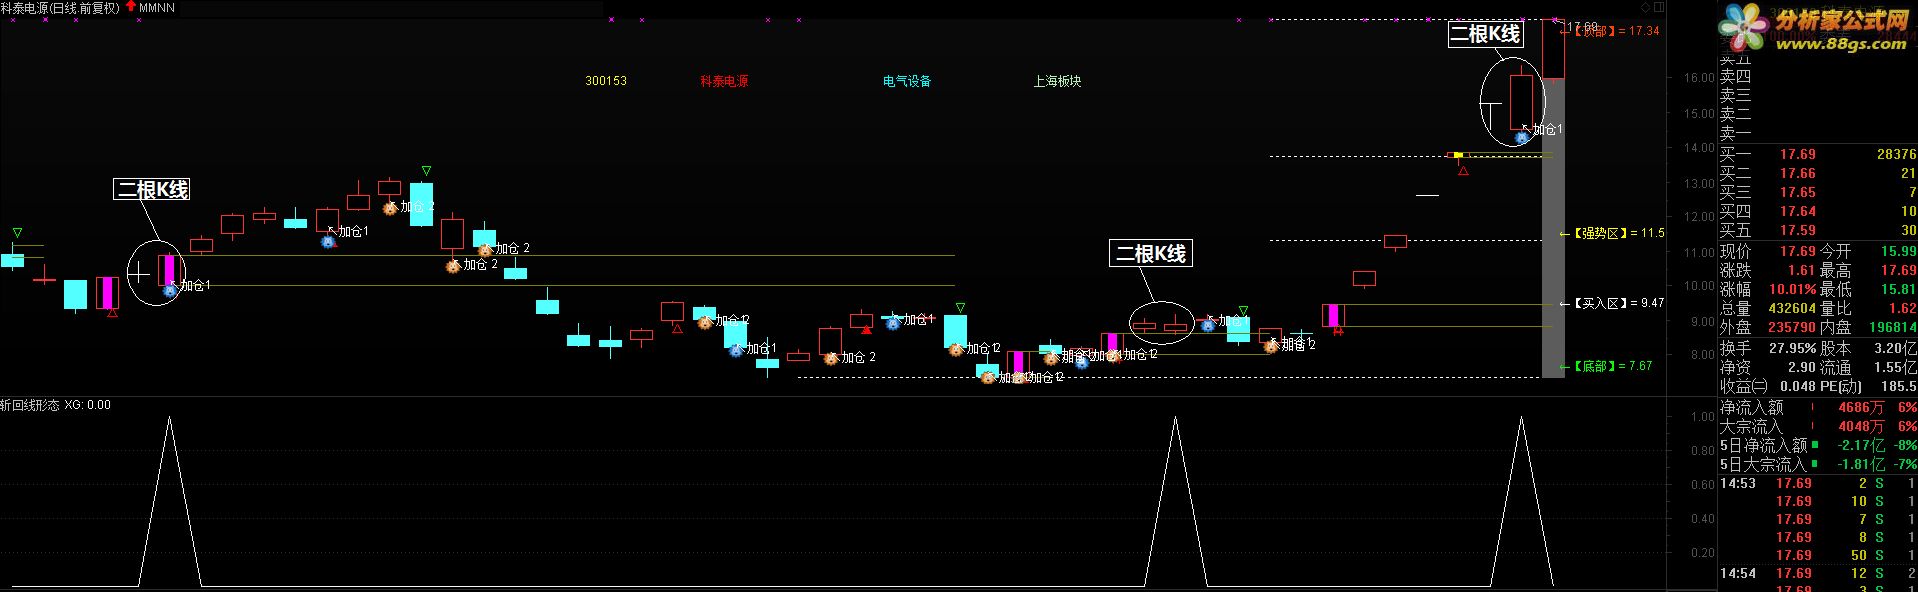Click the 换手 27.95% value

[x=1791, y=348]
